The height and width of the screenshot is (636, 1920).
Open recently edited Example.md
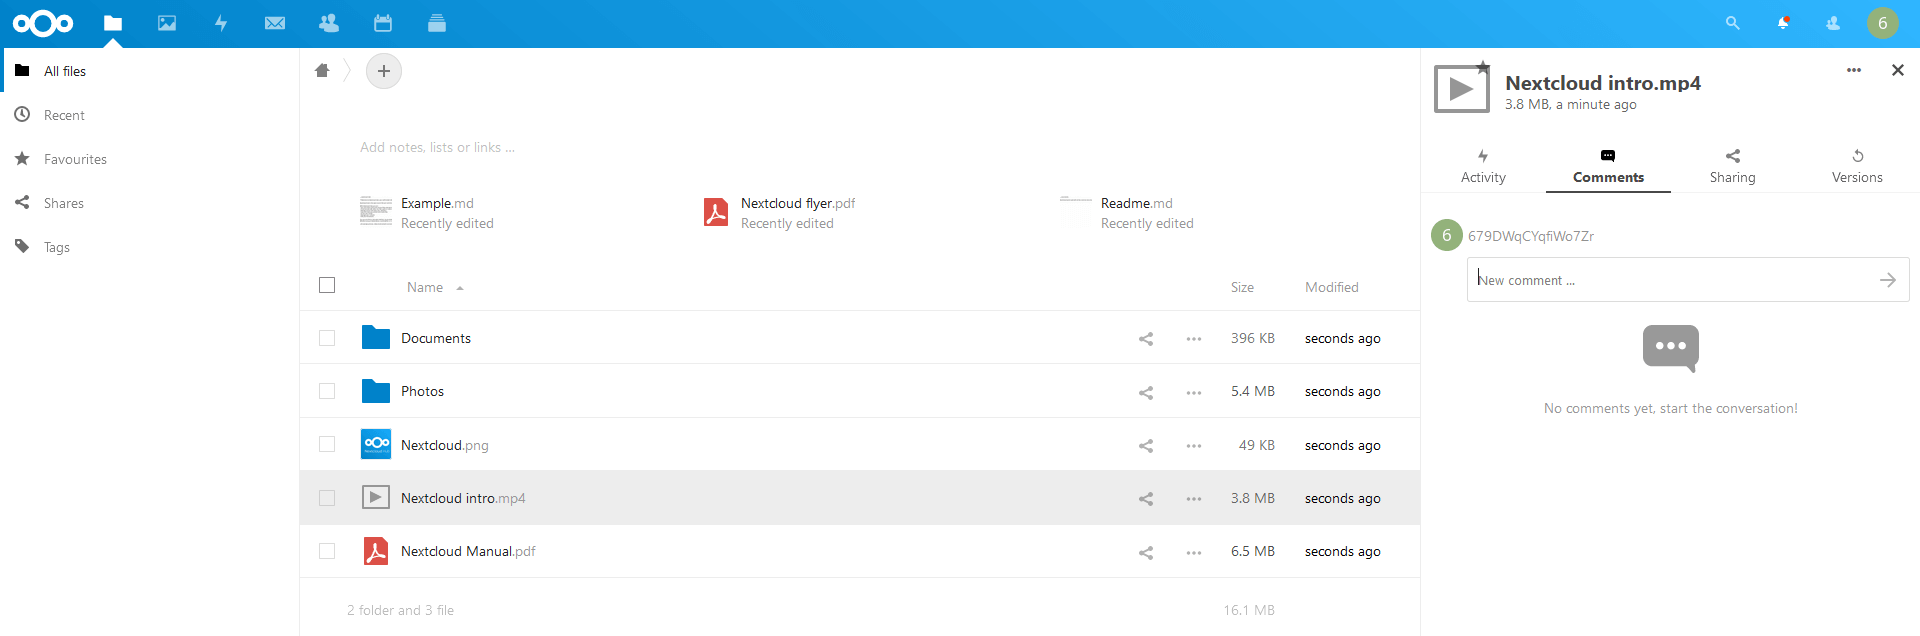click(x=427, y=213)
